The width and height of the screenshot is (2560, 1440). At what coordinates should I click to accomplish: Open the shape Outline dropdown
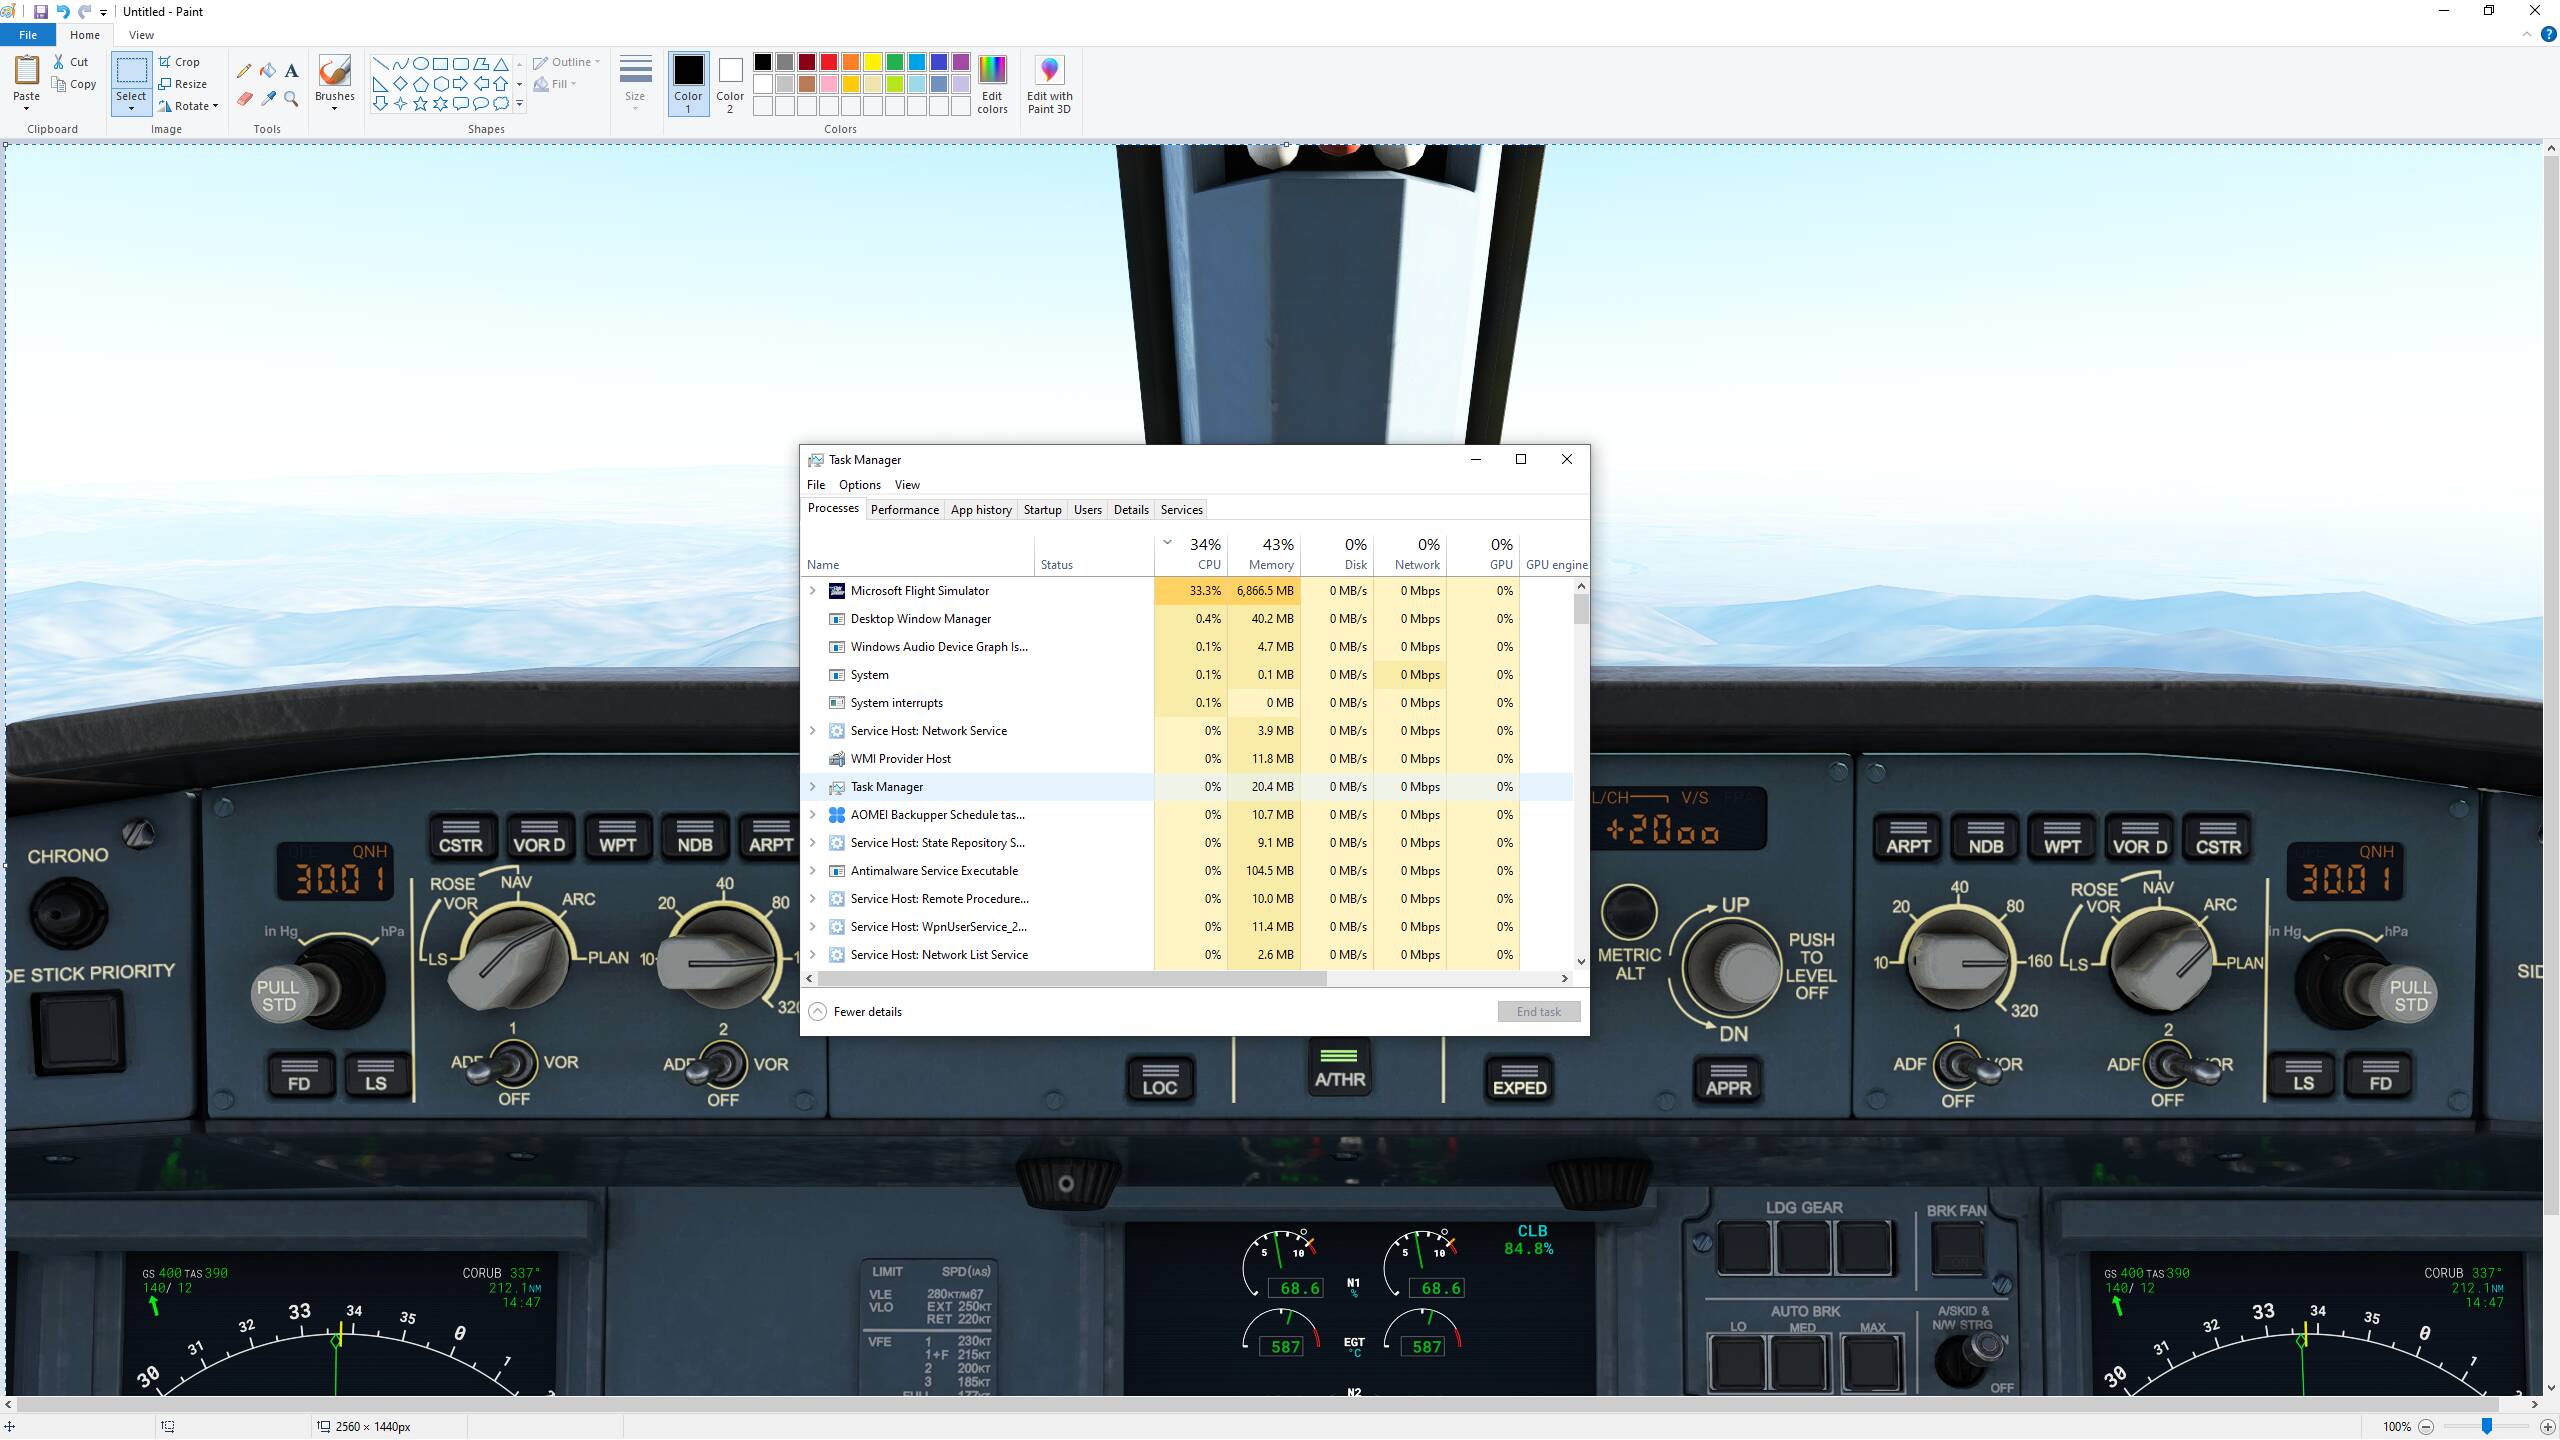pos(566,62)
